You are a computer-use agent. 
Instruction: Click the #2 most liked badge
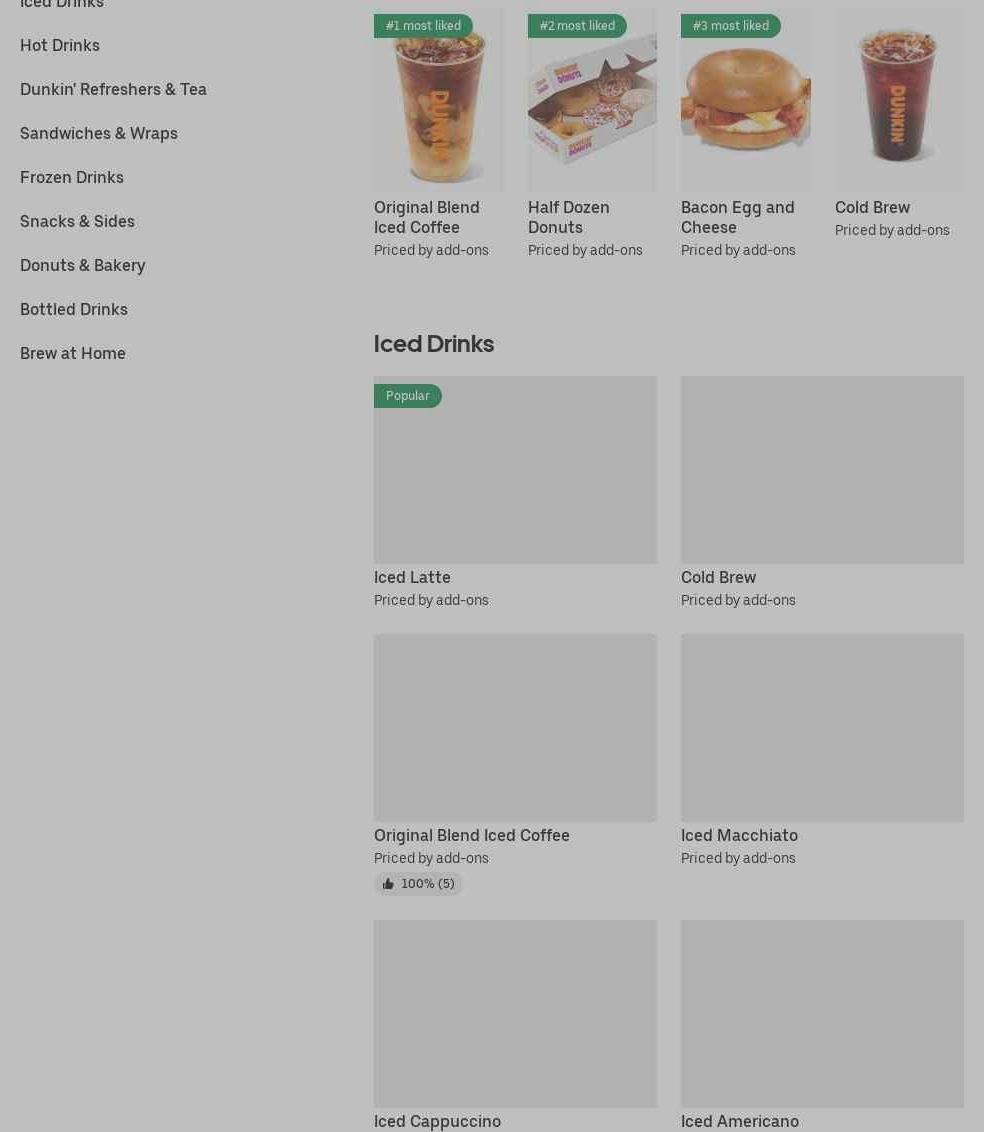(x=577, y=26)
